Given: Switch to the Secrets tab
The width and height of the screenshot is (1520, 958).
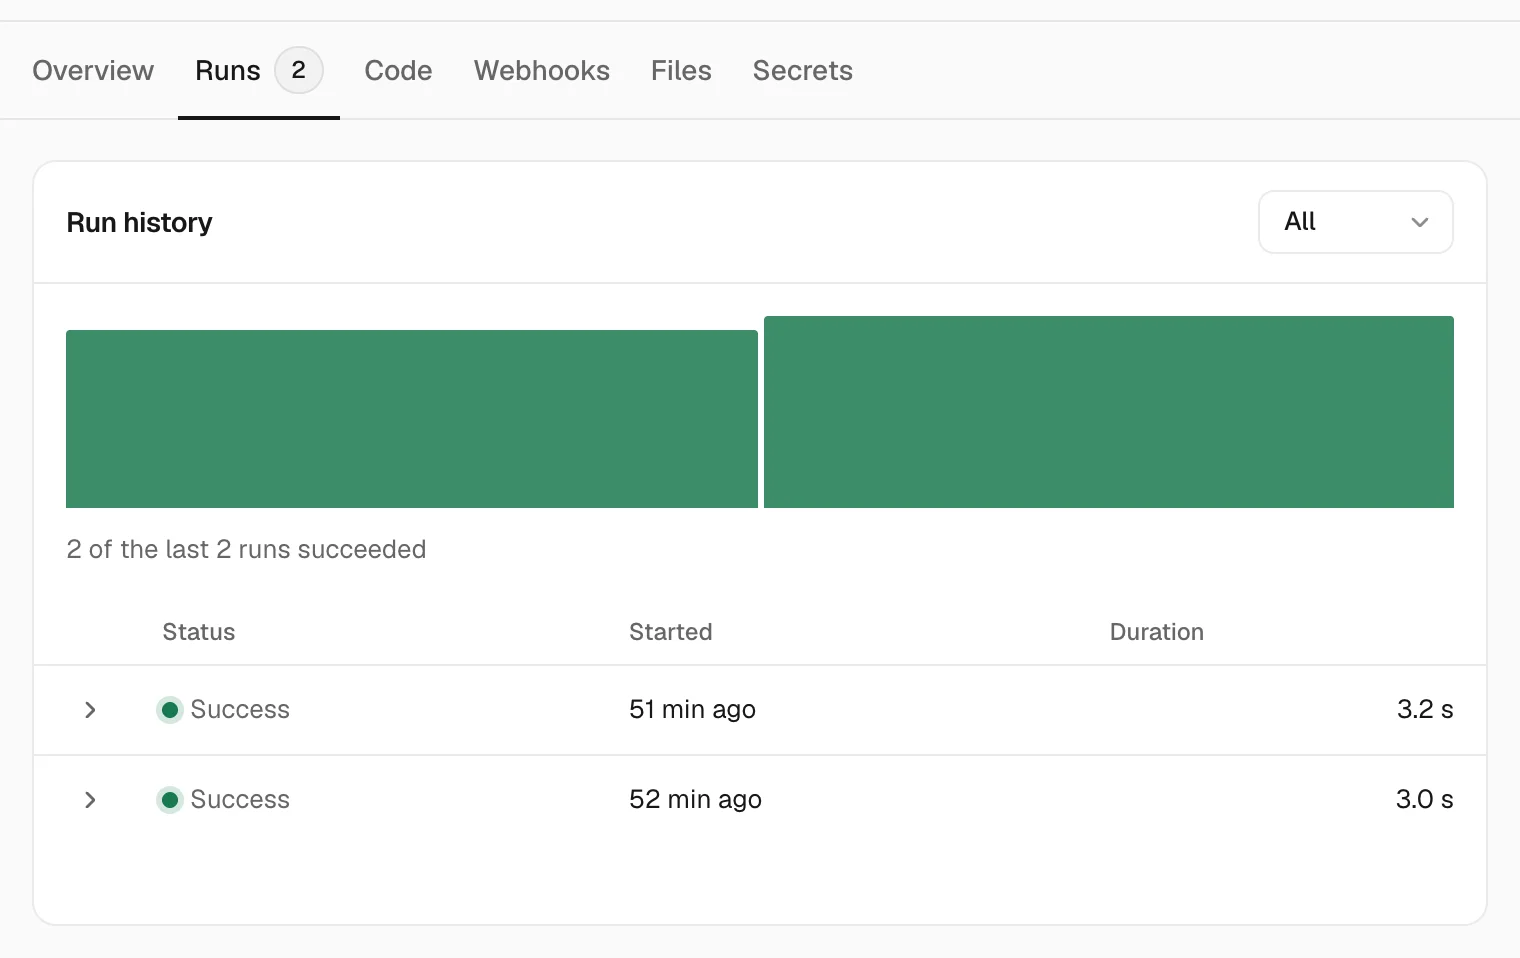Looking at the screenshot, I should pos(803,70).
